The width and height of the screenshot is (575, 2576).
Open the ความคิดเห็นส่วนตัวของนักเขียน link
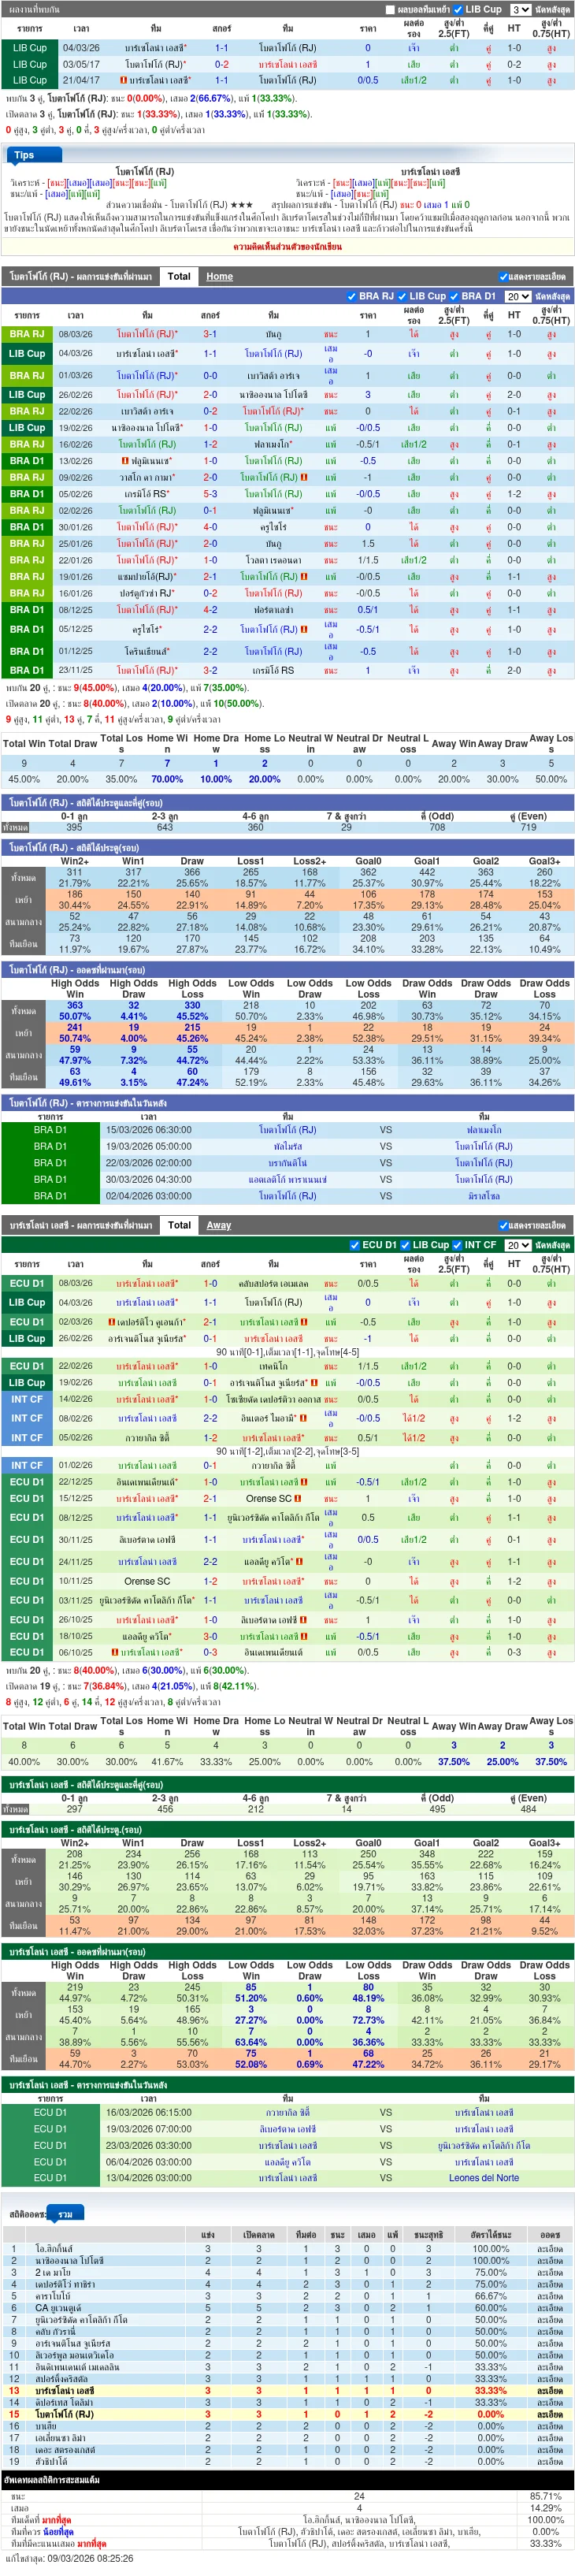coord(287,246)
